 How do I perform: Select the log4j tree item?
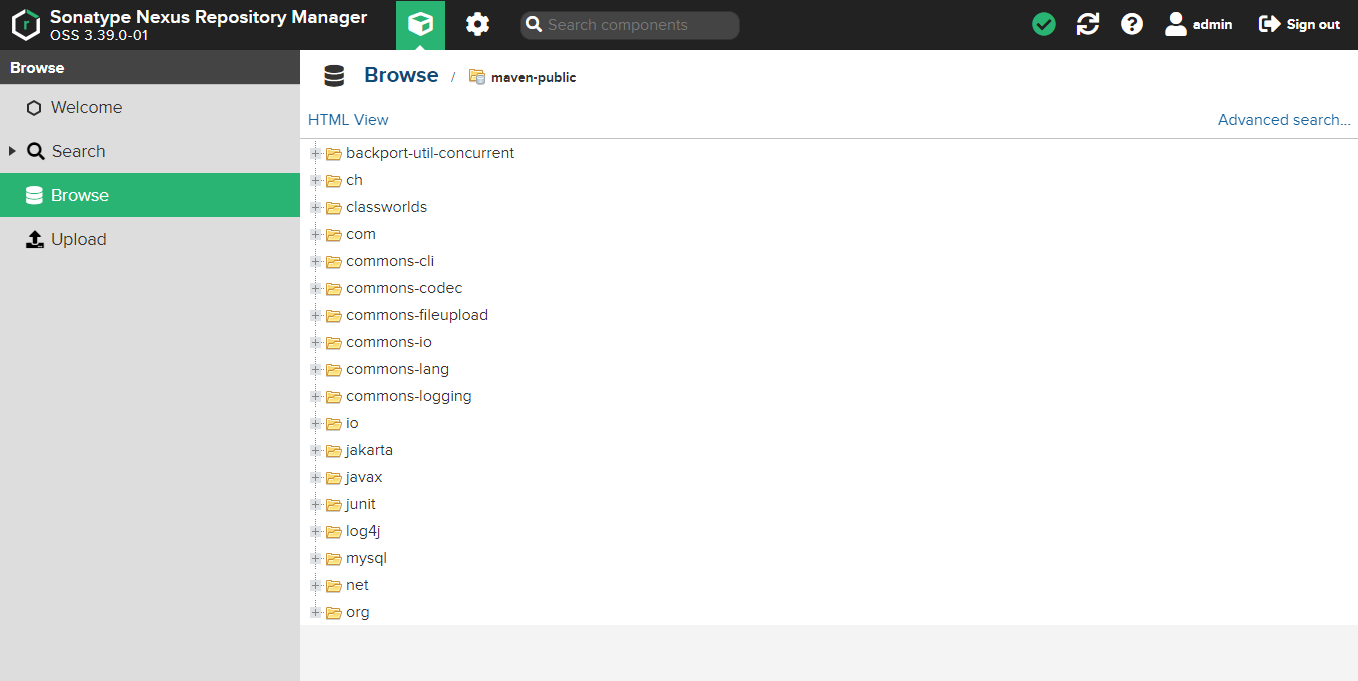coord(363,531)
